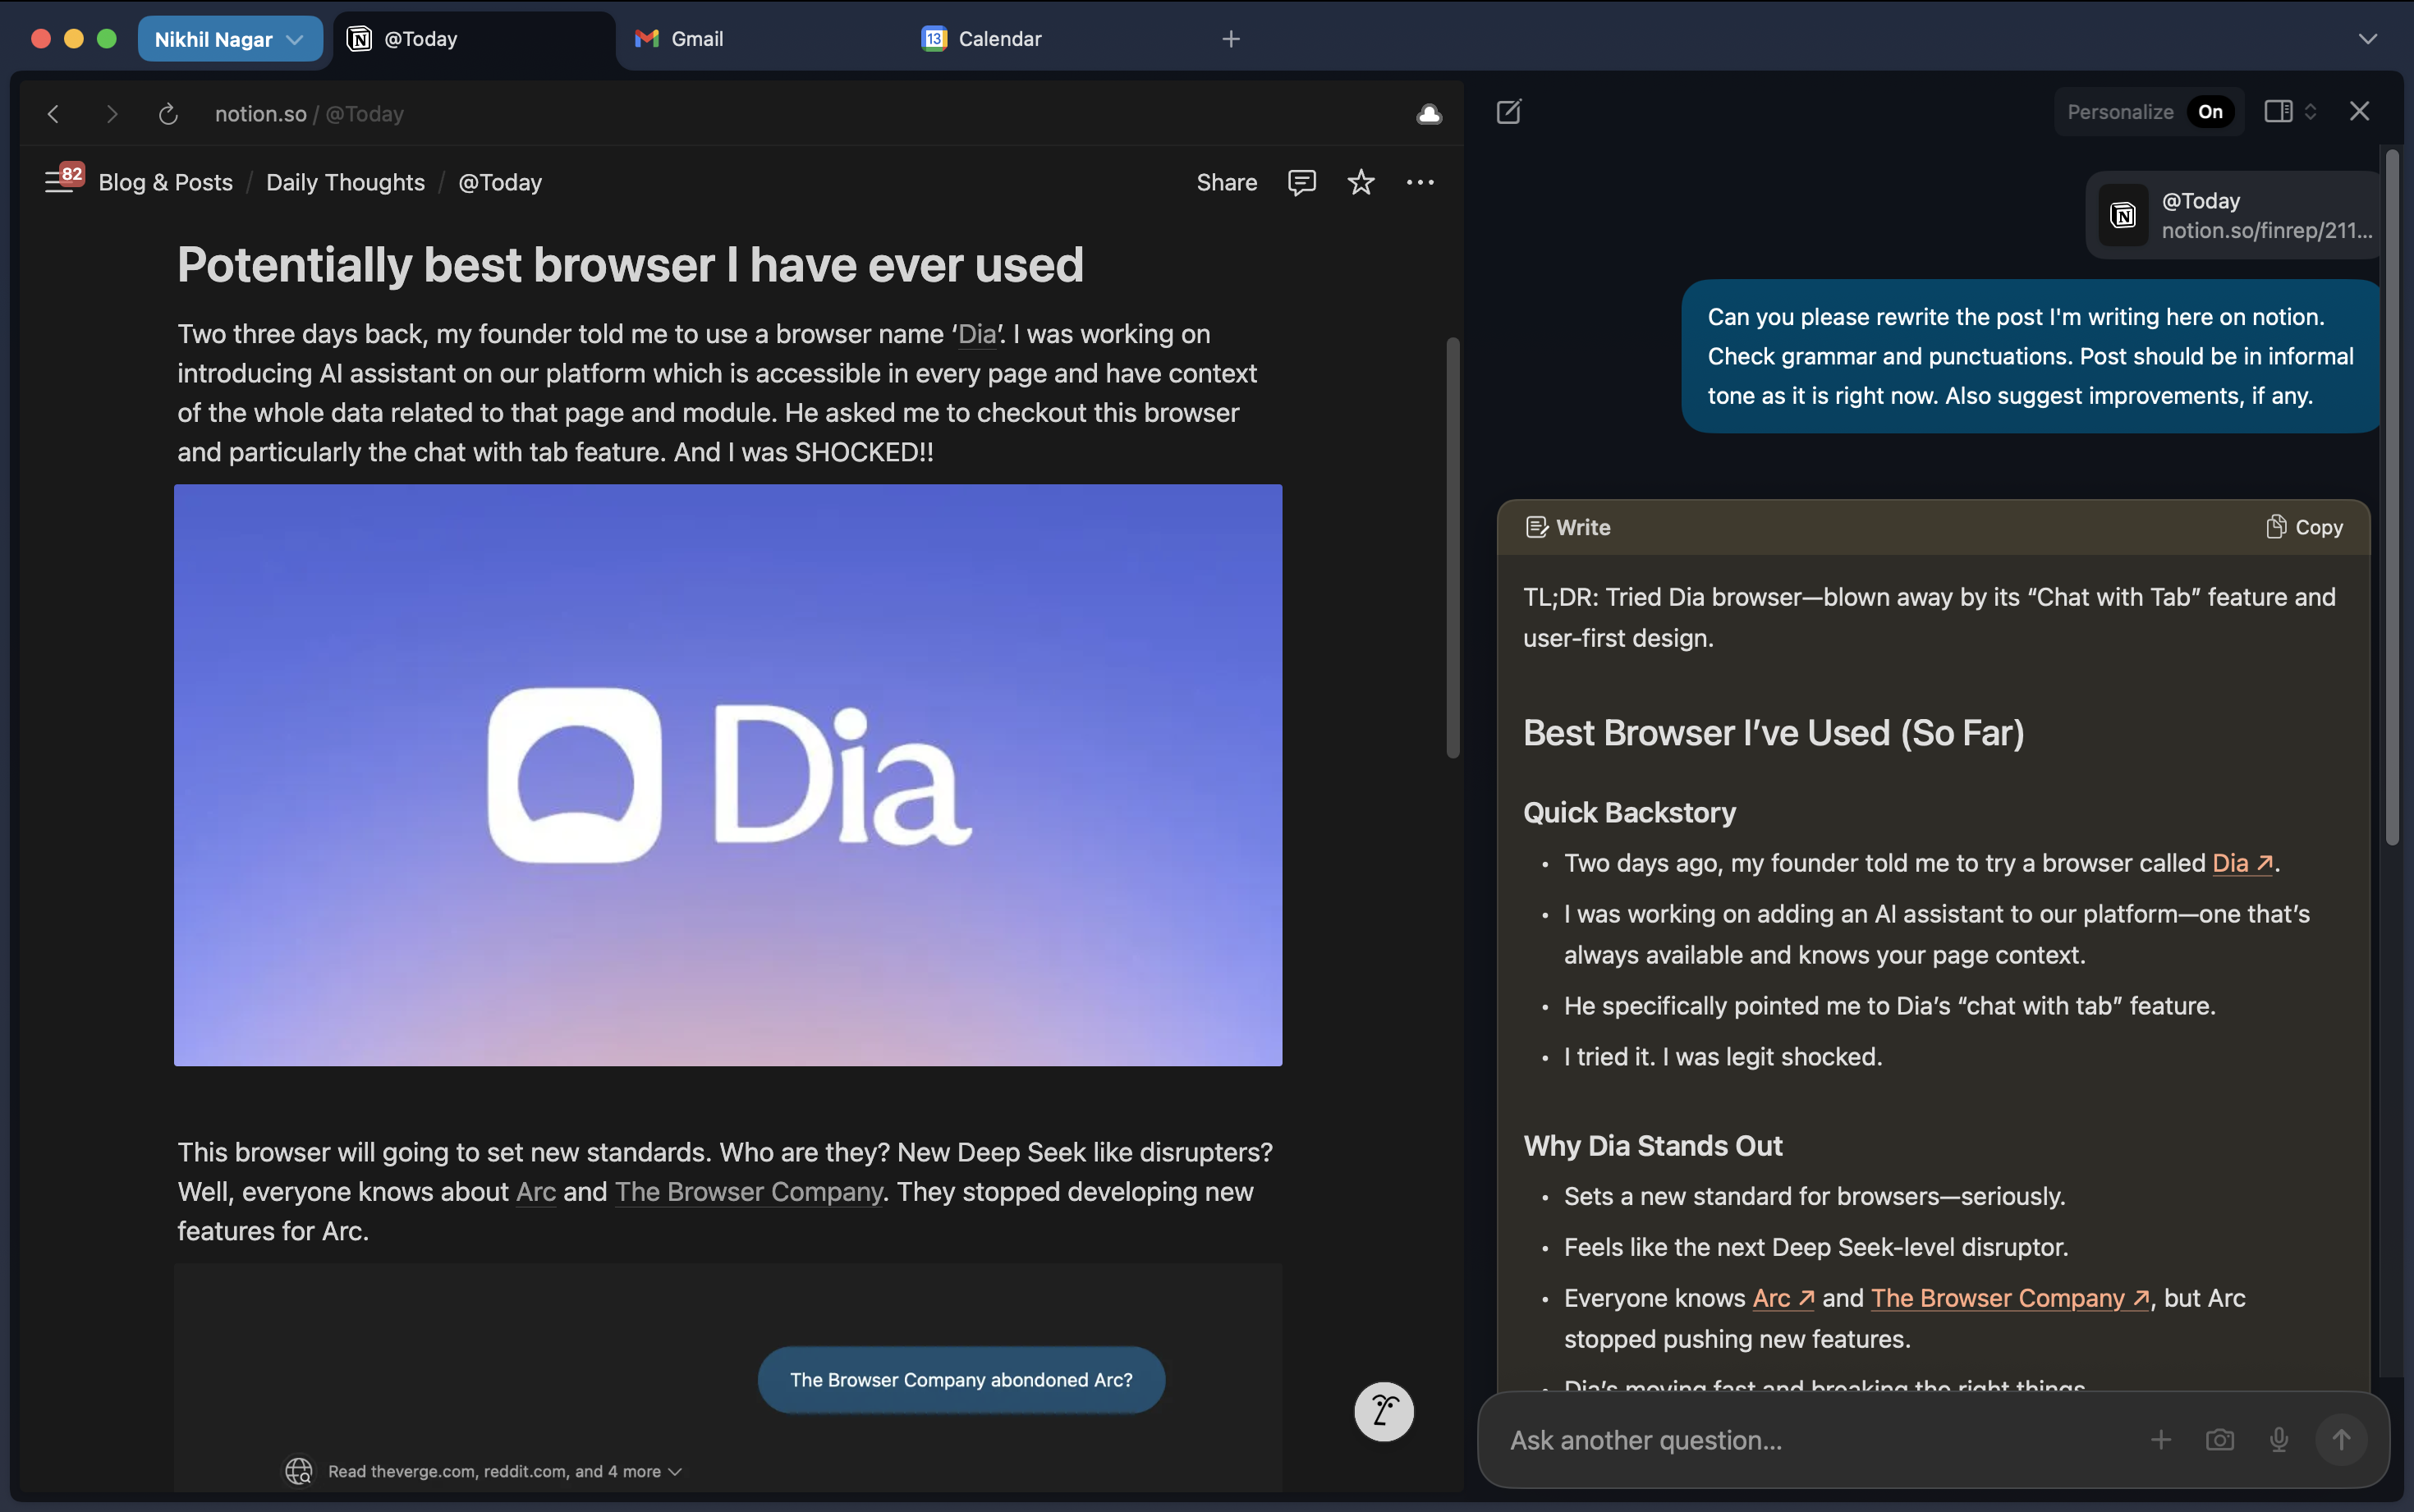
Task: Copy the rewritten response
Action: (2304, 527)
